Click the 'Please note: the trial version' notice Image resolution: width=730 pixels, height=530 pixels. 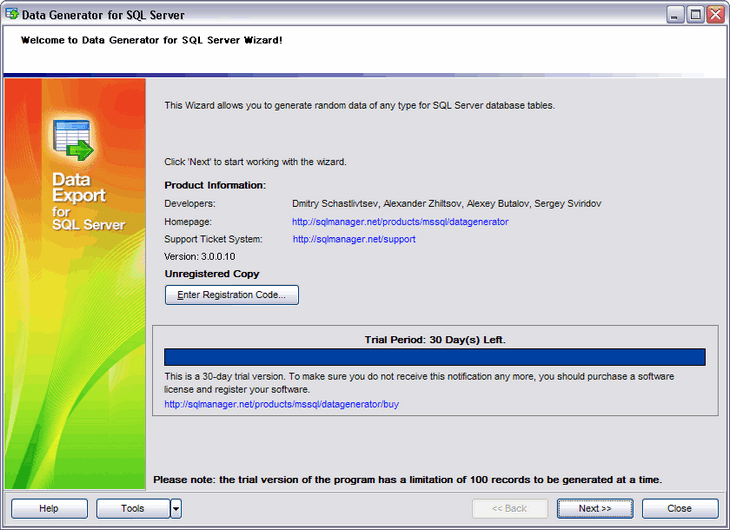point(408,479)
